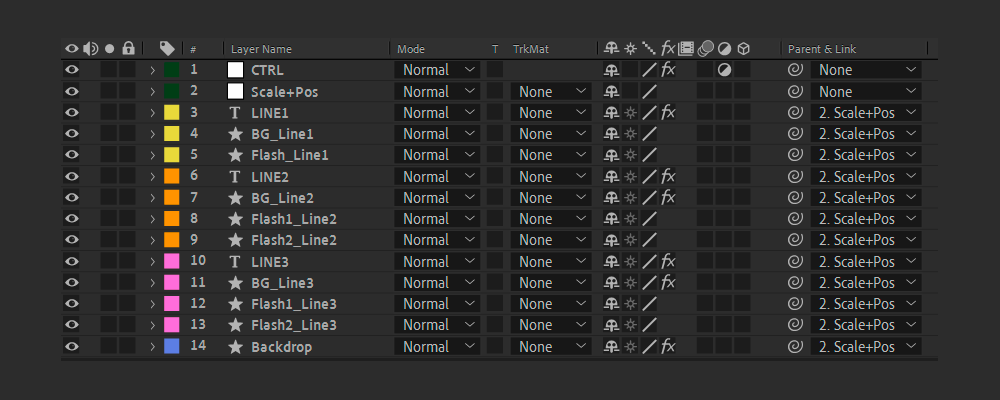Click the audio speaker column header icon
This screenshot has width=1000, height=400.
tap(91, 48)
